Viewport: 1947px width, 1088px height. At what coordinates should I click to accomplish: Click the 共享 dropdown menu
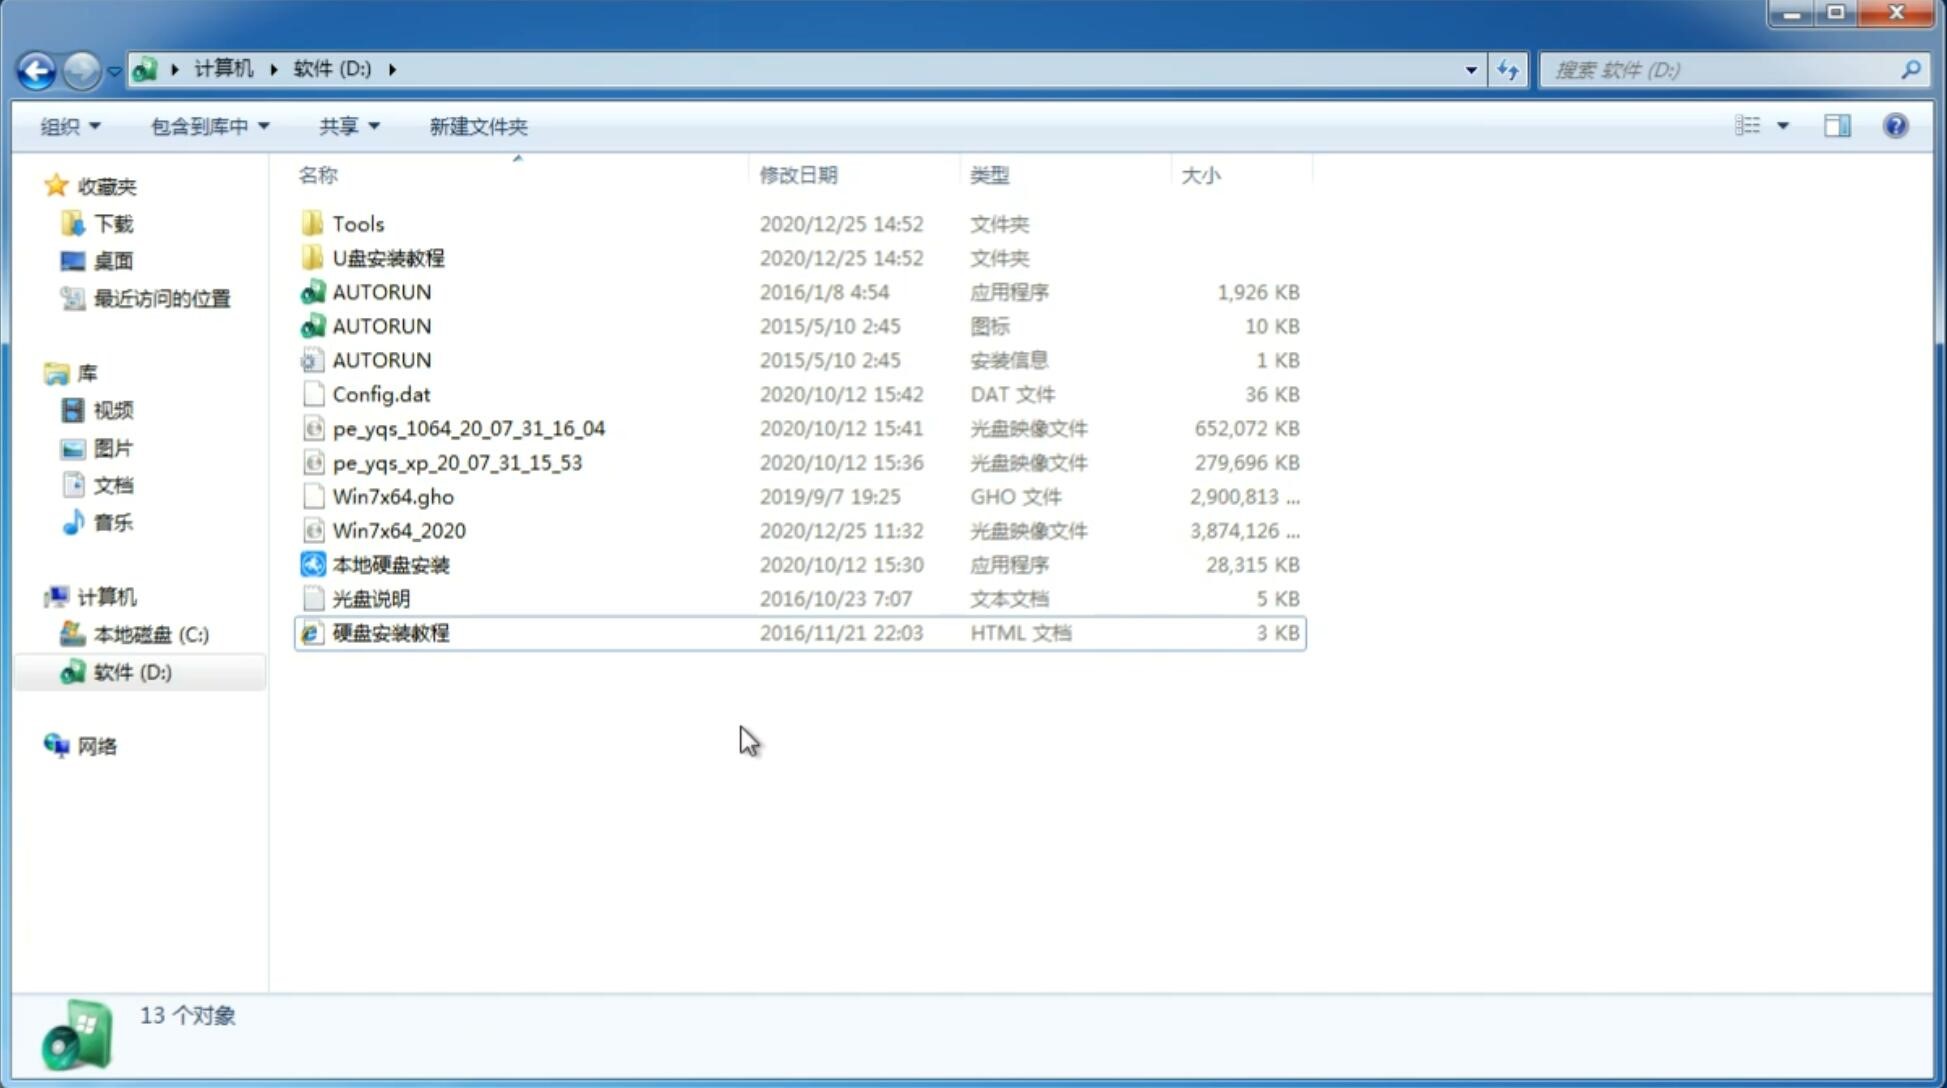348,126
